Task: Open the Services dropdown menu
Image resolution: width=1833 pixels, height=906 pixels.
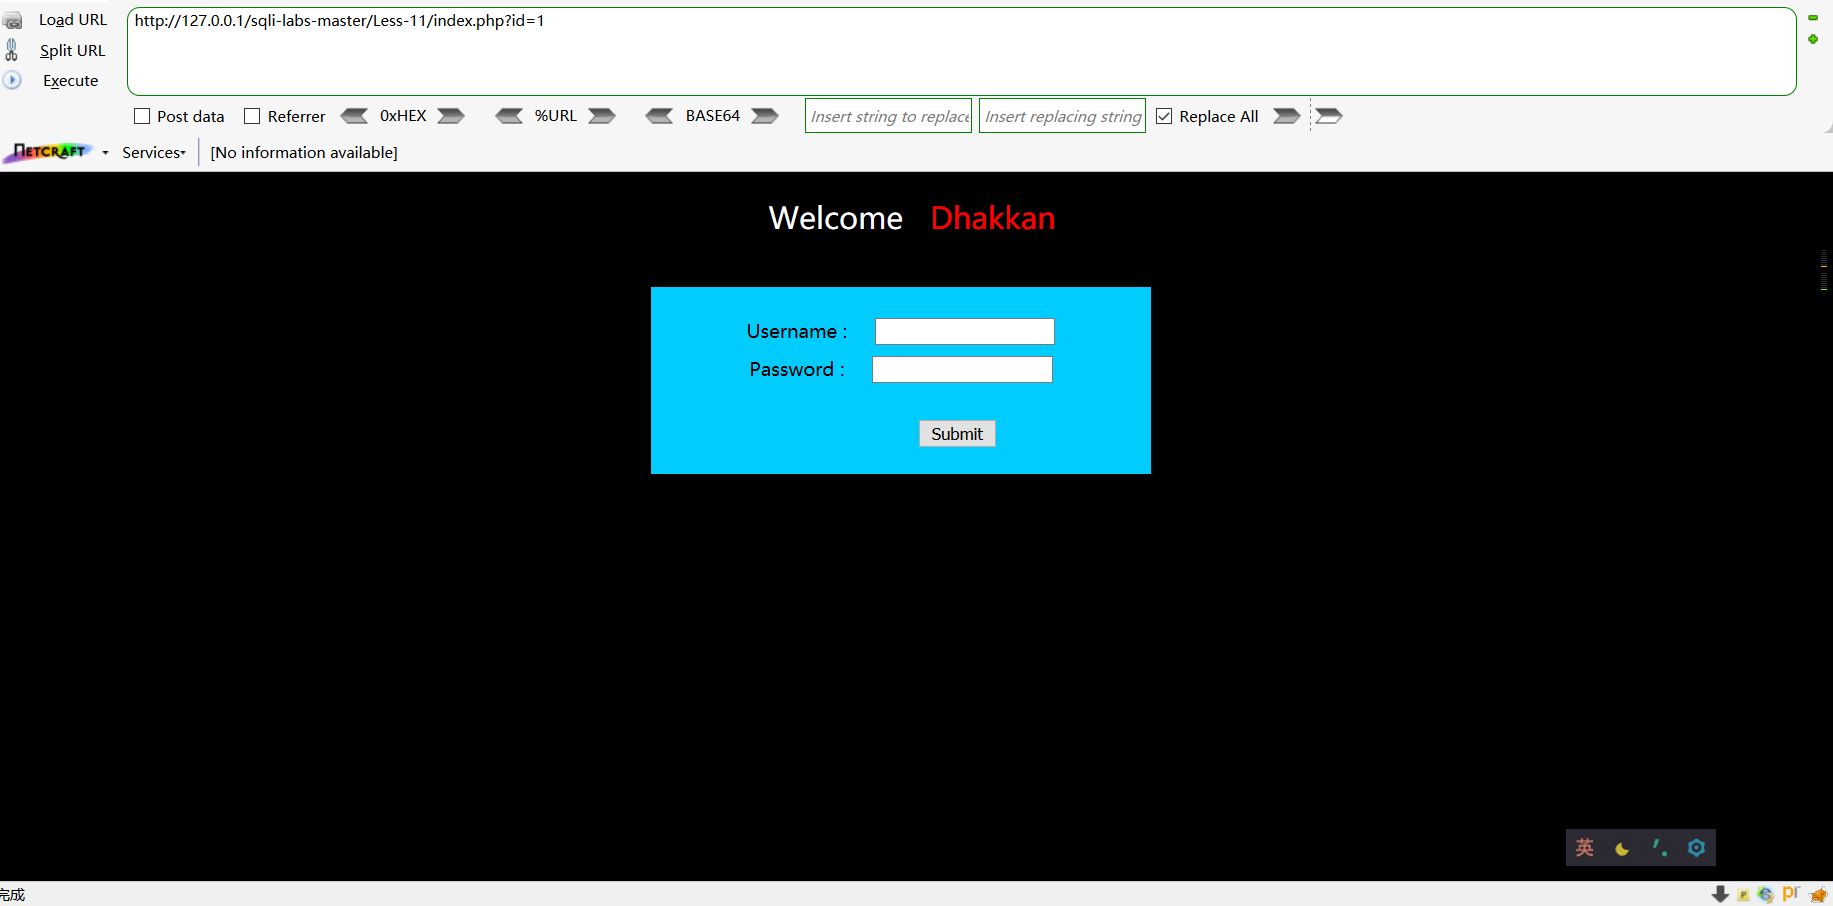Action: click(154, 152)
